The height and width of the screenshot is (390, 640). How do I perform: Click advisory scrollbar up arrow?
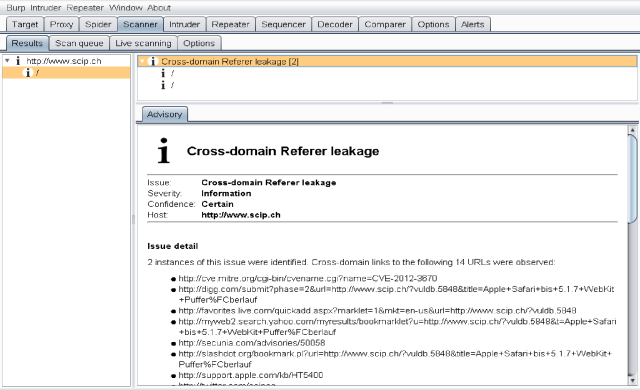click(632, 130)
